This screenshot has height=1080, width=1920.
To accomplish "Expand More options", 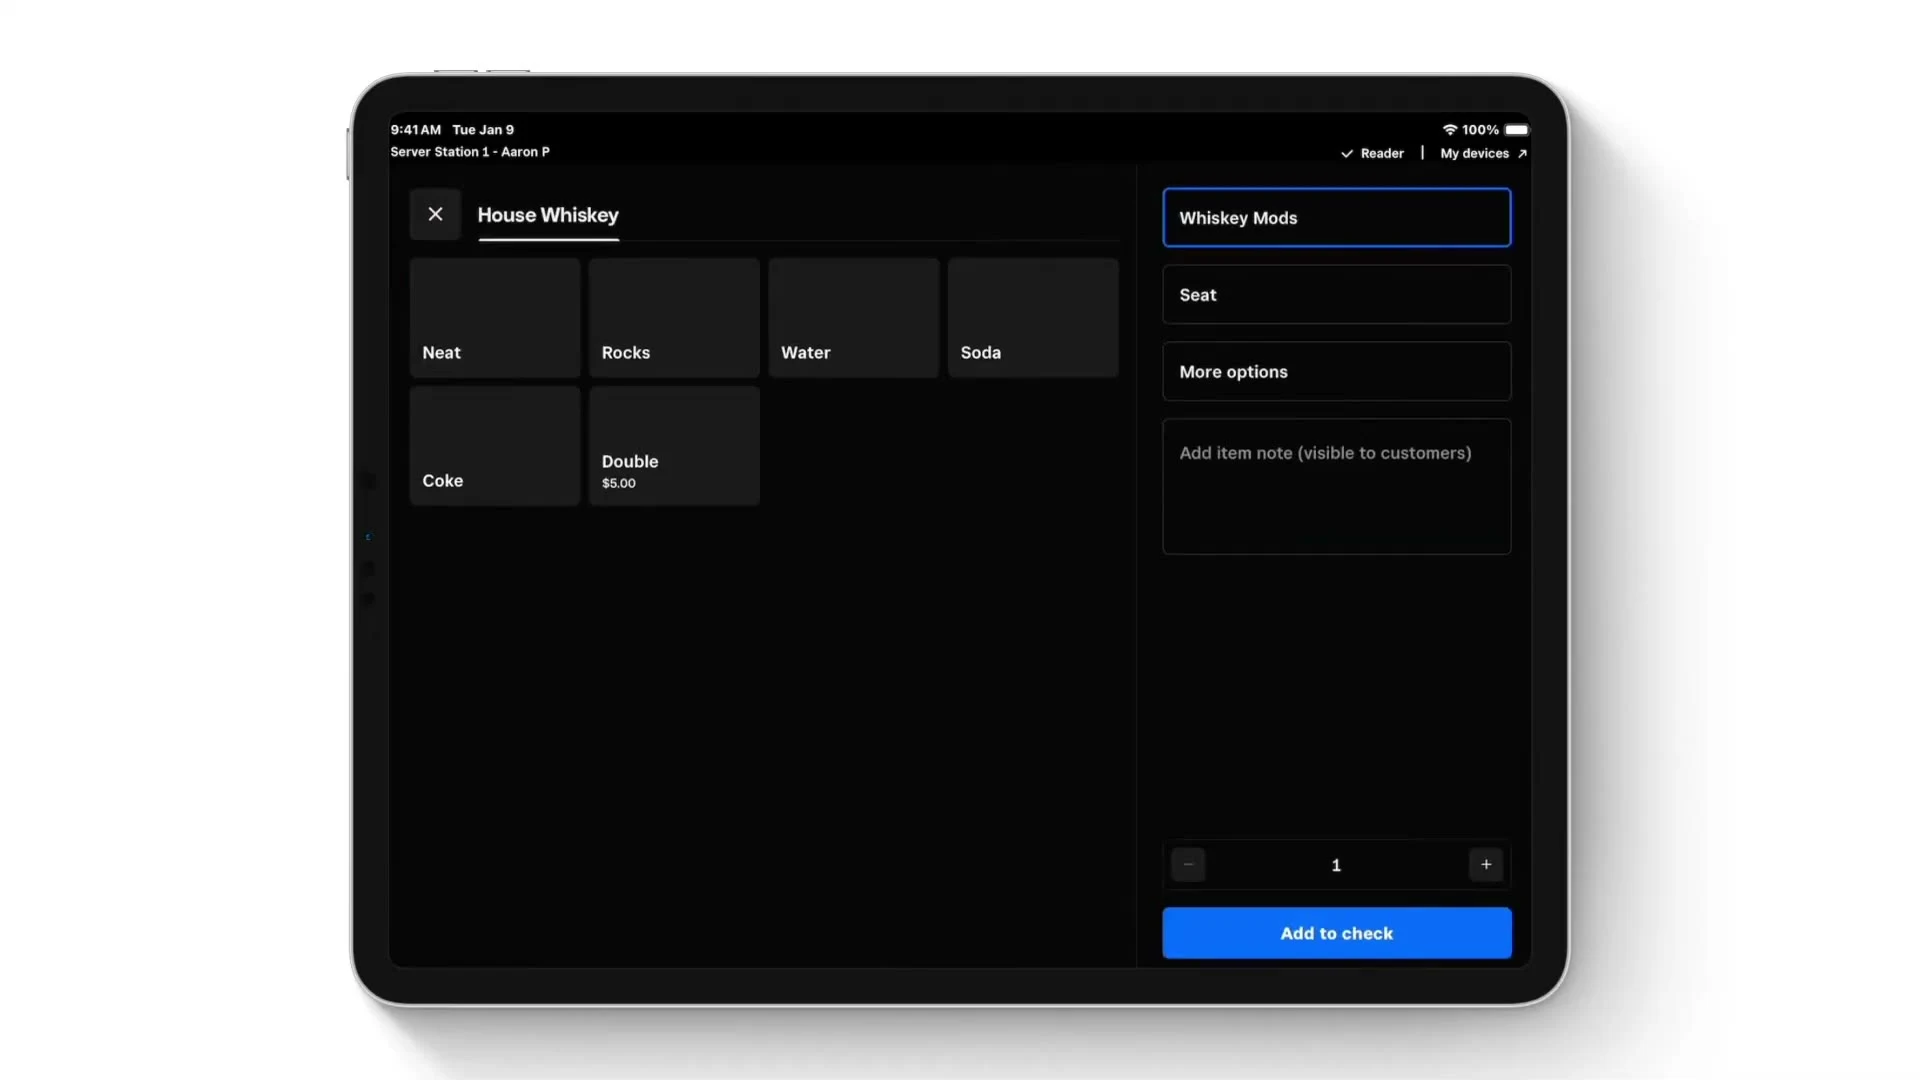I will point(1336,372).
